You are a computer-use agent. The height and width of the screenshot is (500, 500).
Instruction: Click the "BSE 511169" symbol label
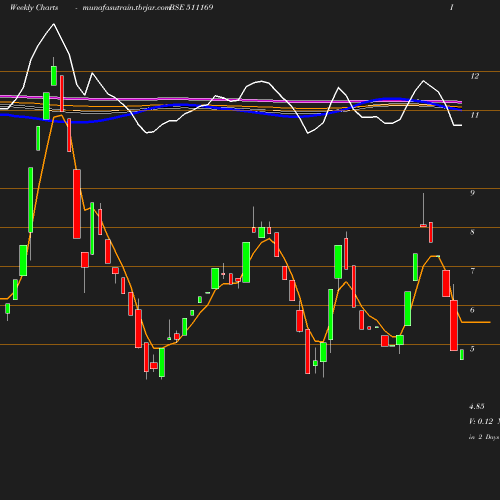click(191, 7)
